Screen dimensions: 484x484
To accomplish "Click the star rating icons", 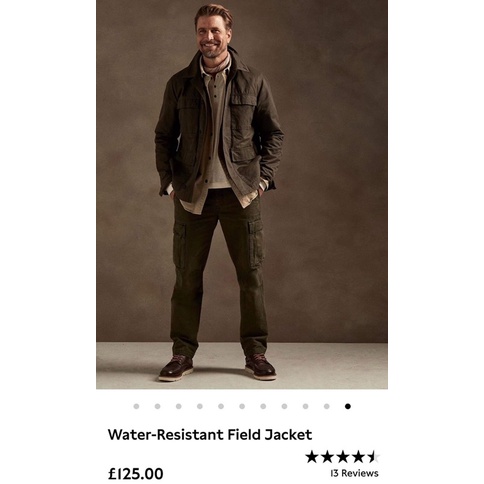I will point(343,457).
